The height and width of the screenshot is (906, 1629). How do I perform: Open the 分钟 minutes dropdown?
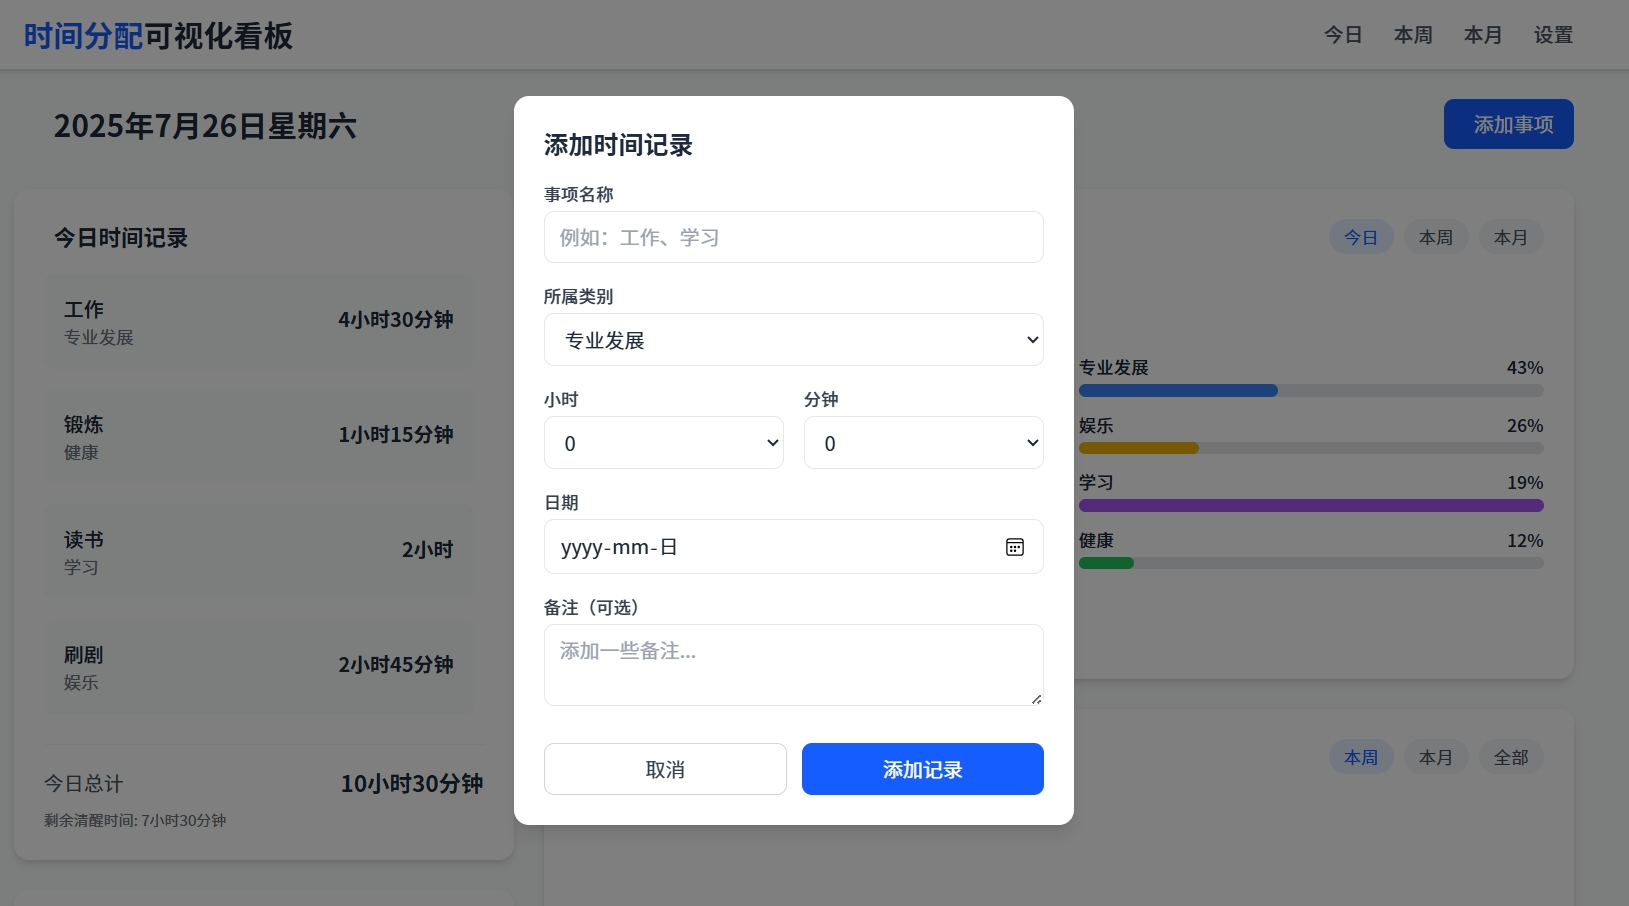923,443
